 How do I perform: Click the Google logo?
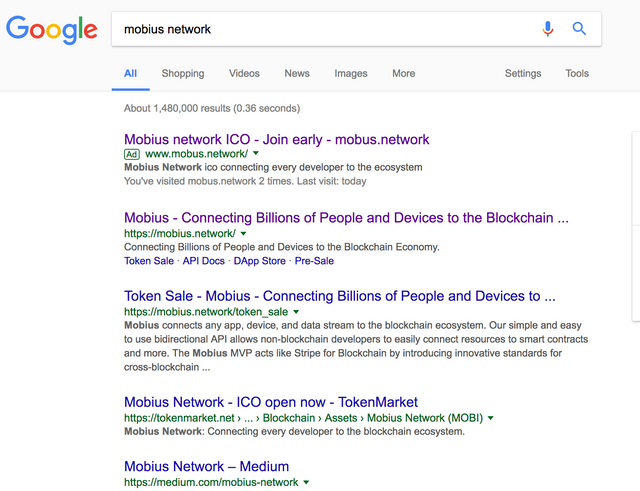click(x=52, y=30)
